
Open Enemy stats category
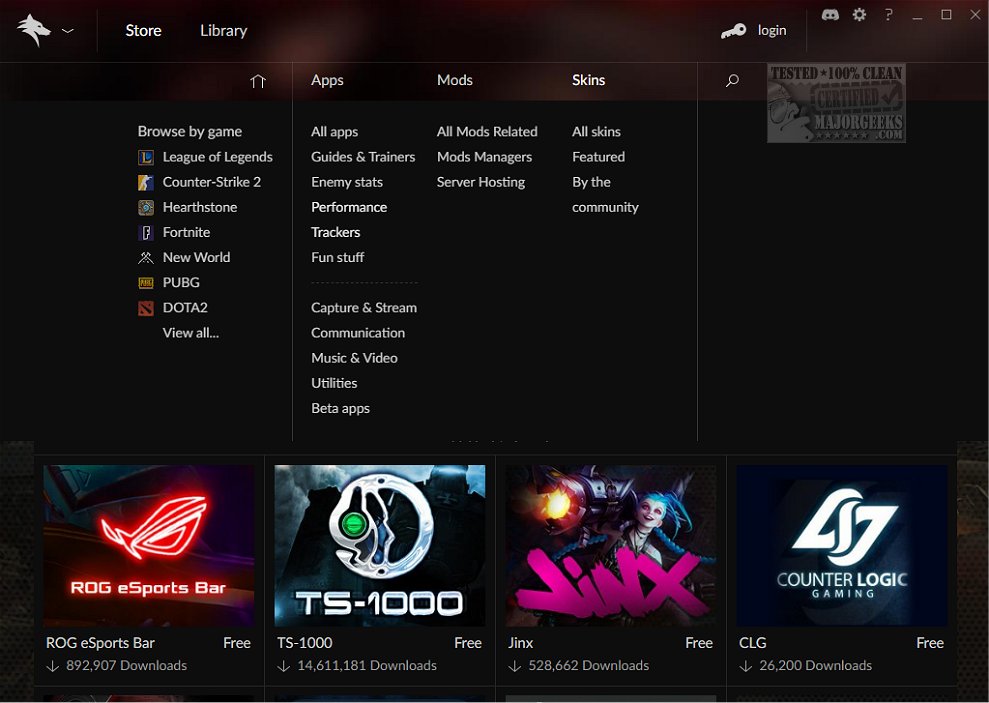(x=347, y=182)
